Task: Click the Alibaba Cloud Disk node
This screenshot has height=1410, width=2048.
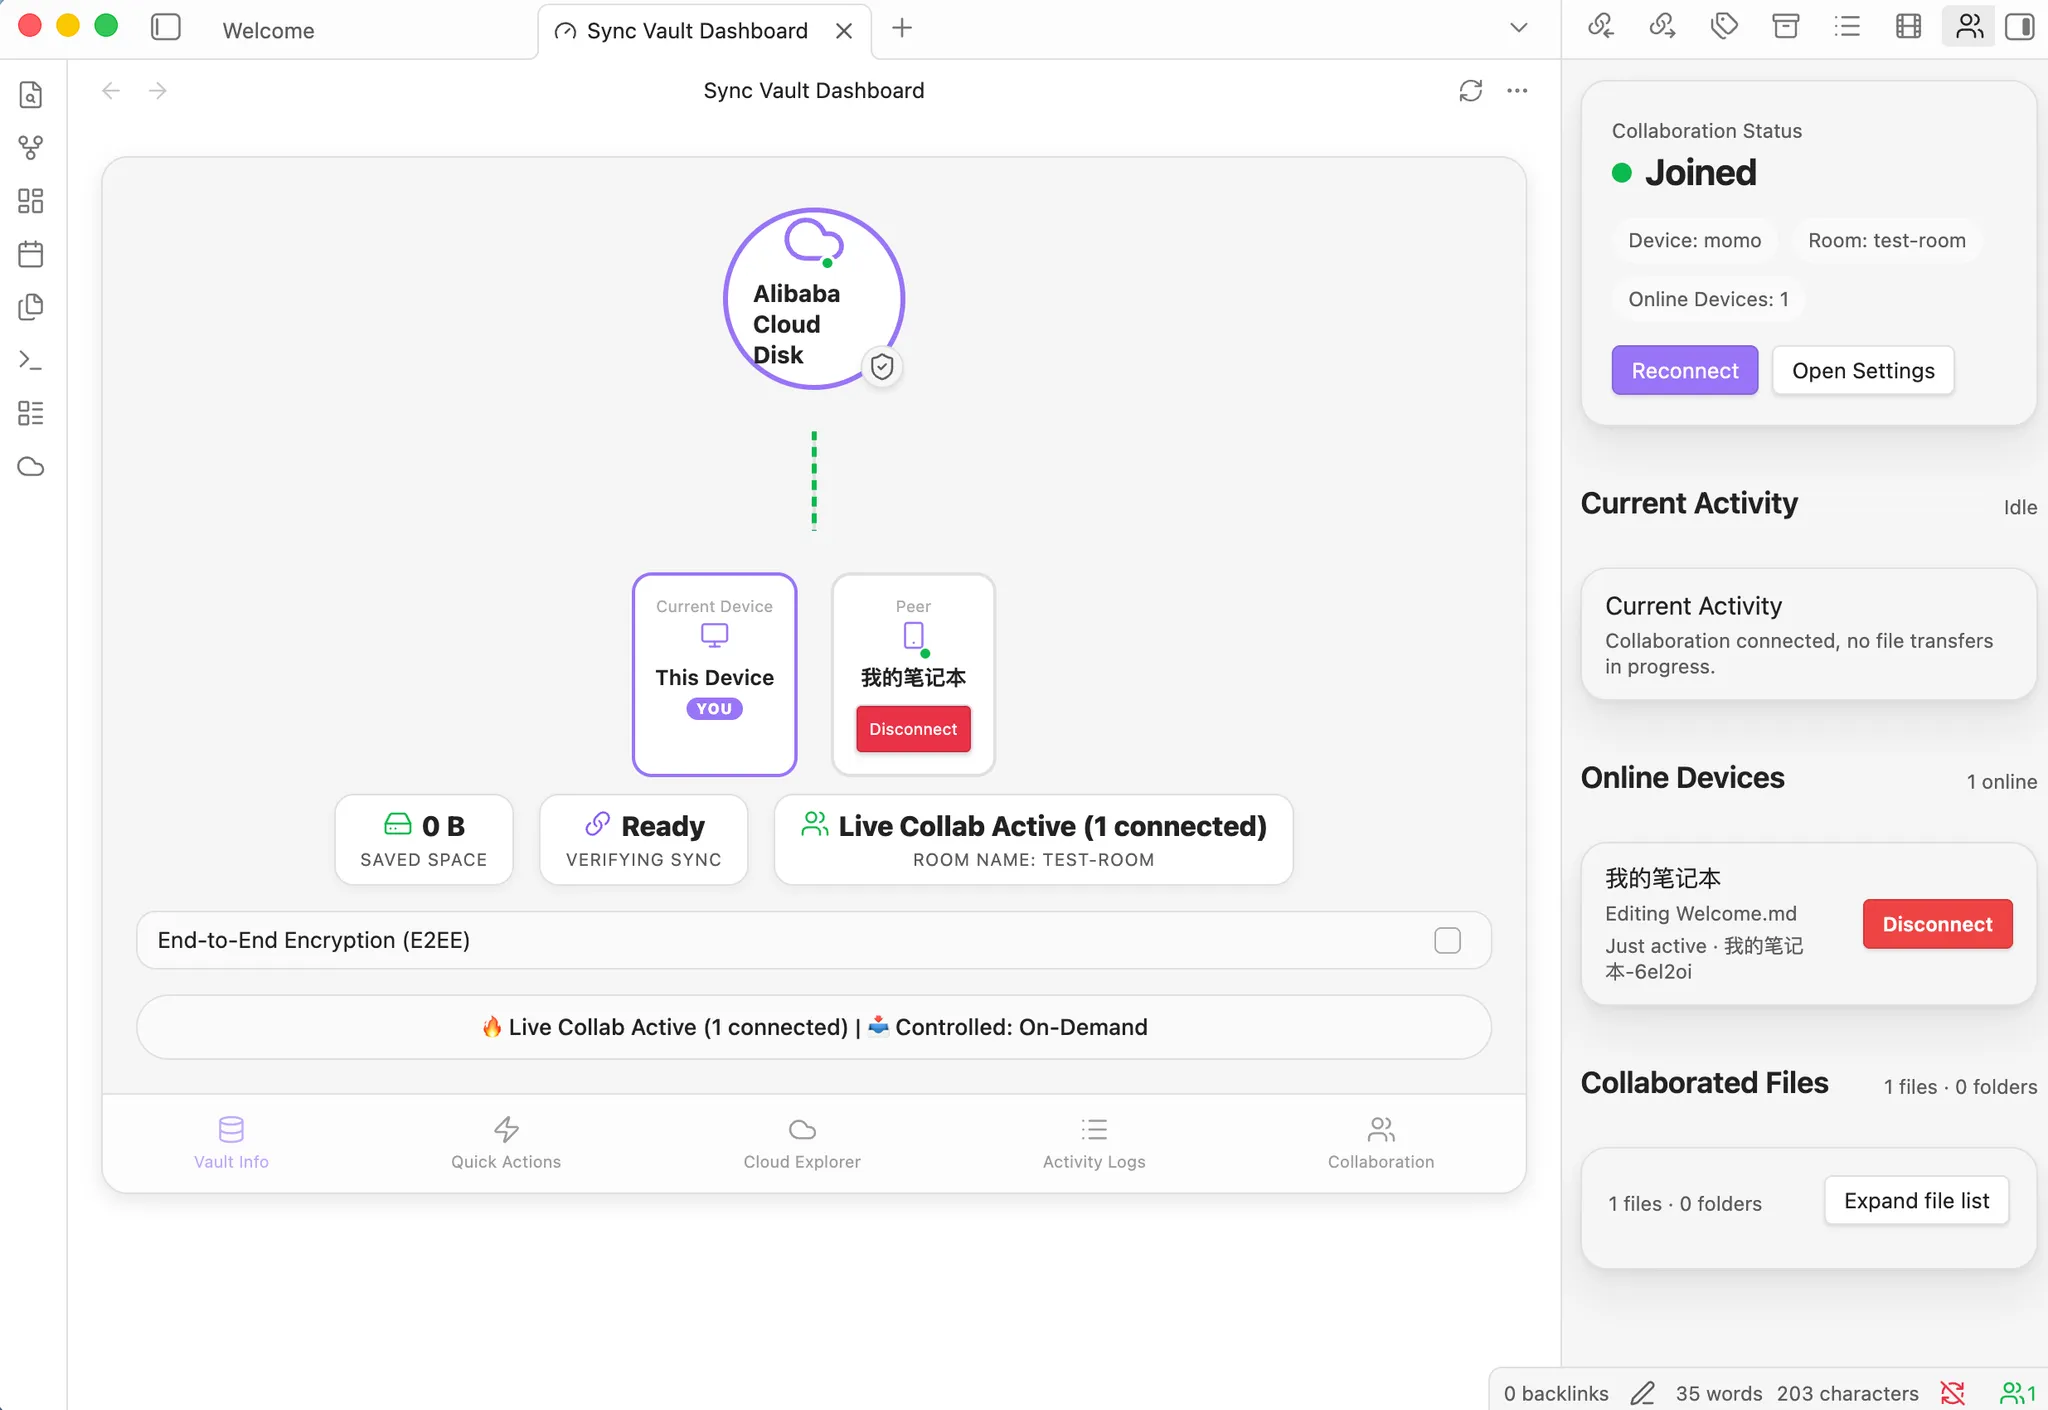Action: (813, 299)
